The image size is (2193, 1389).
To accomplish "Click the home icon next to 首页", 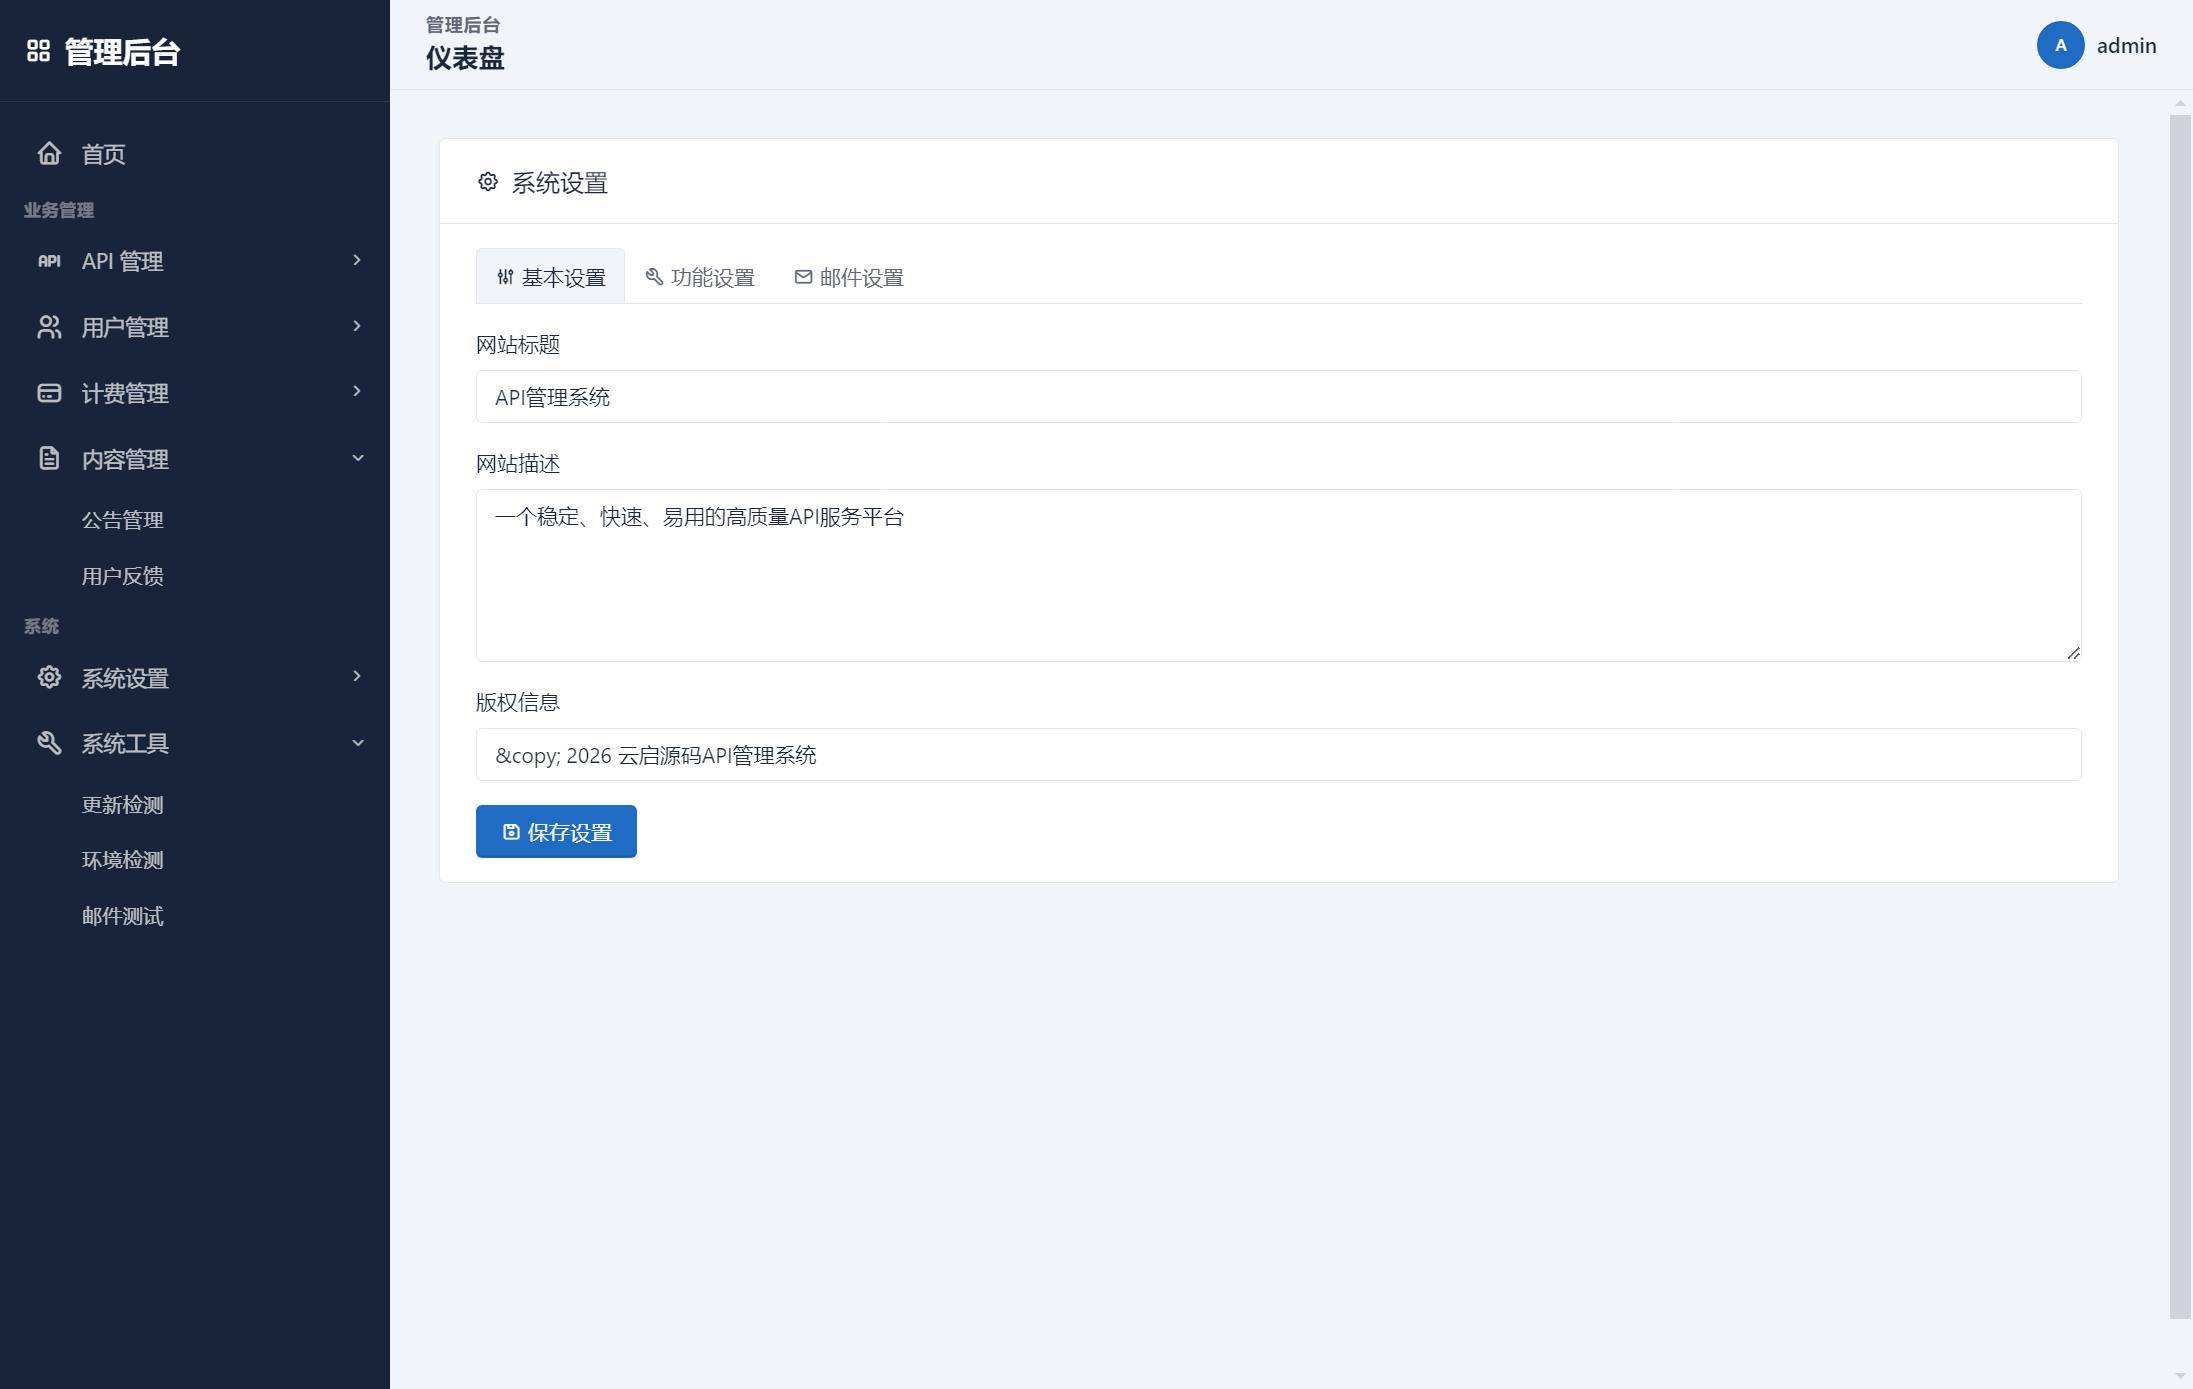I will (x=49, y=153).
